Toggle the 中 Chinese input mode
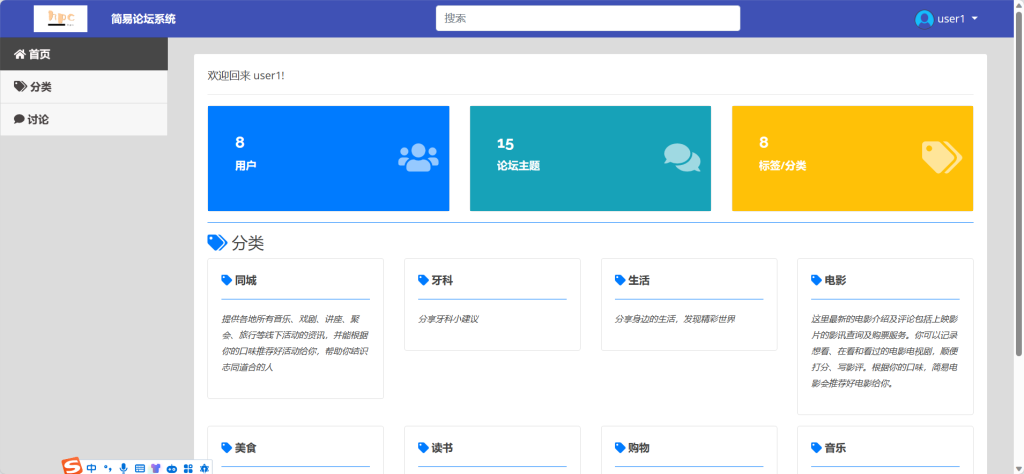 click(x=91, y=468)
